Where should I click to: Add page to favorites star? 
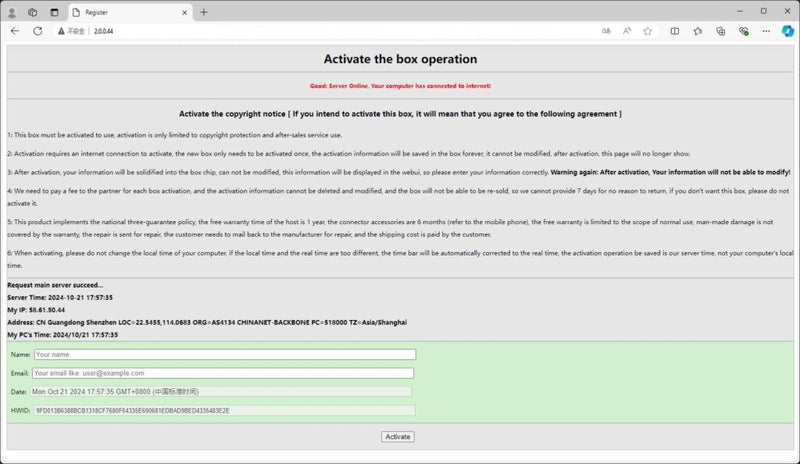click(647, 31)
